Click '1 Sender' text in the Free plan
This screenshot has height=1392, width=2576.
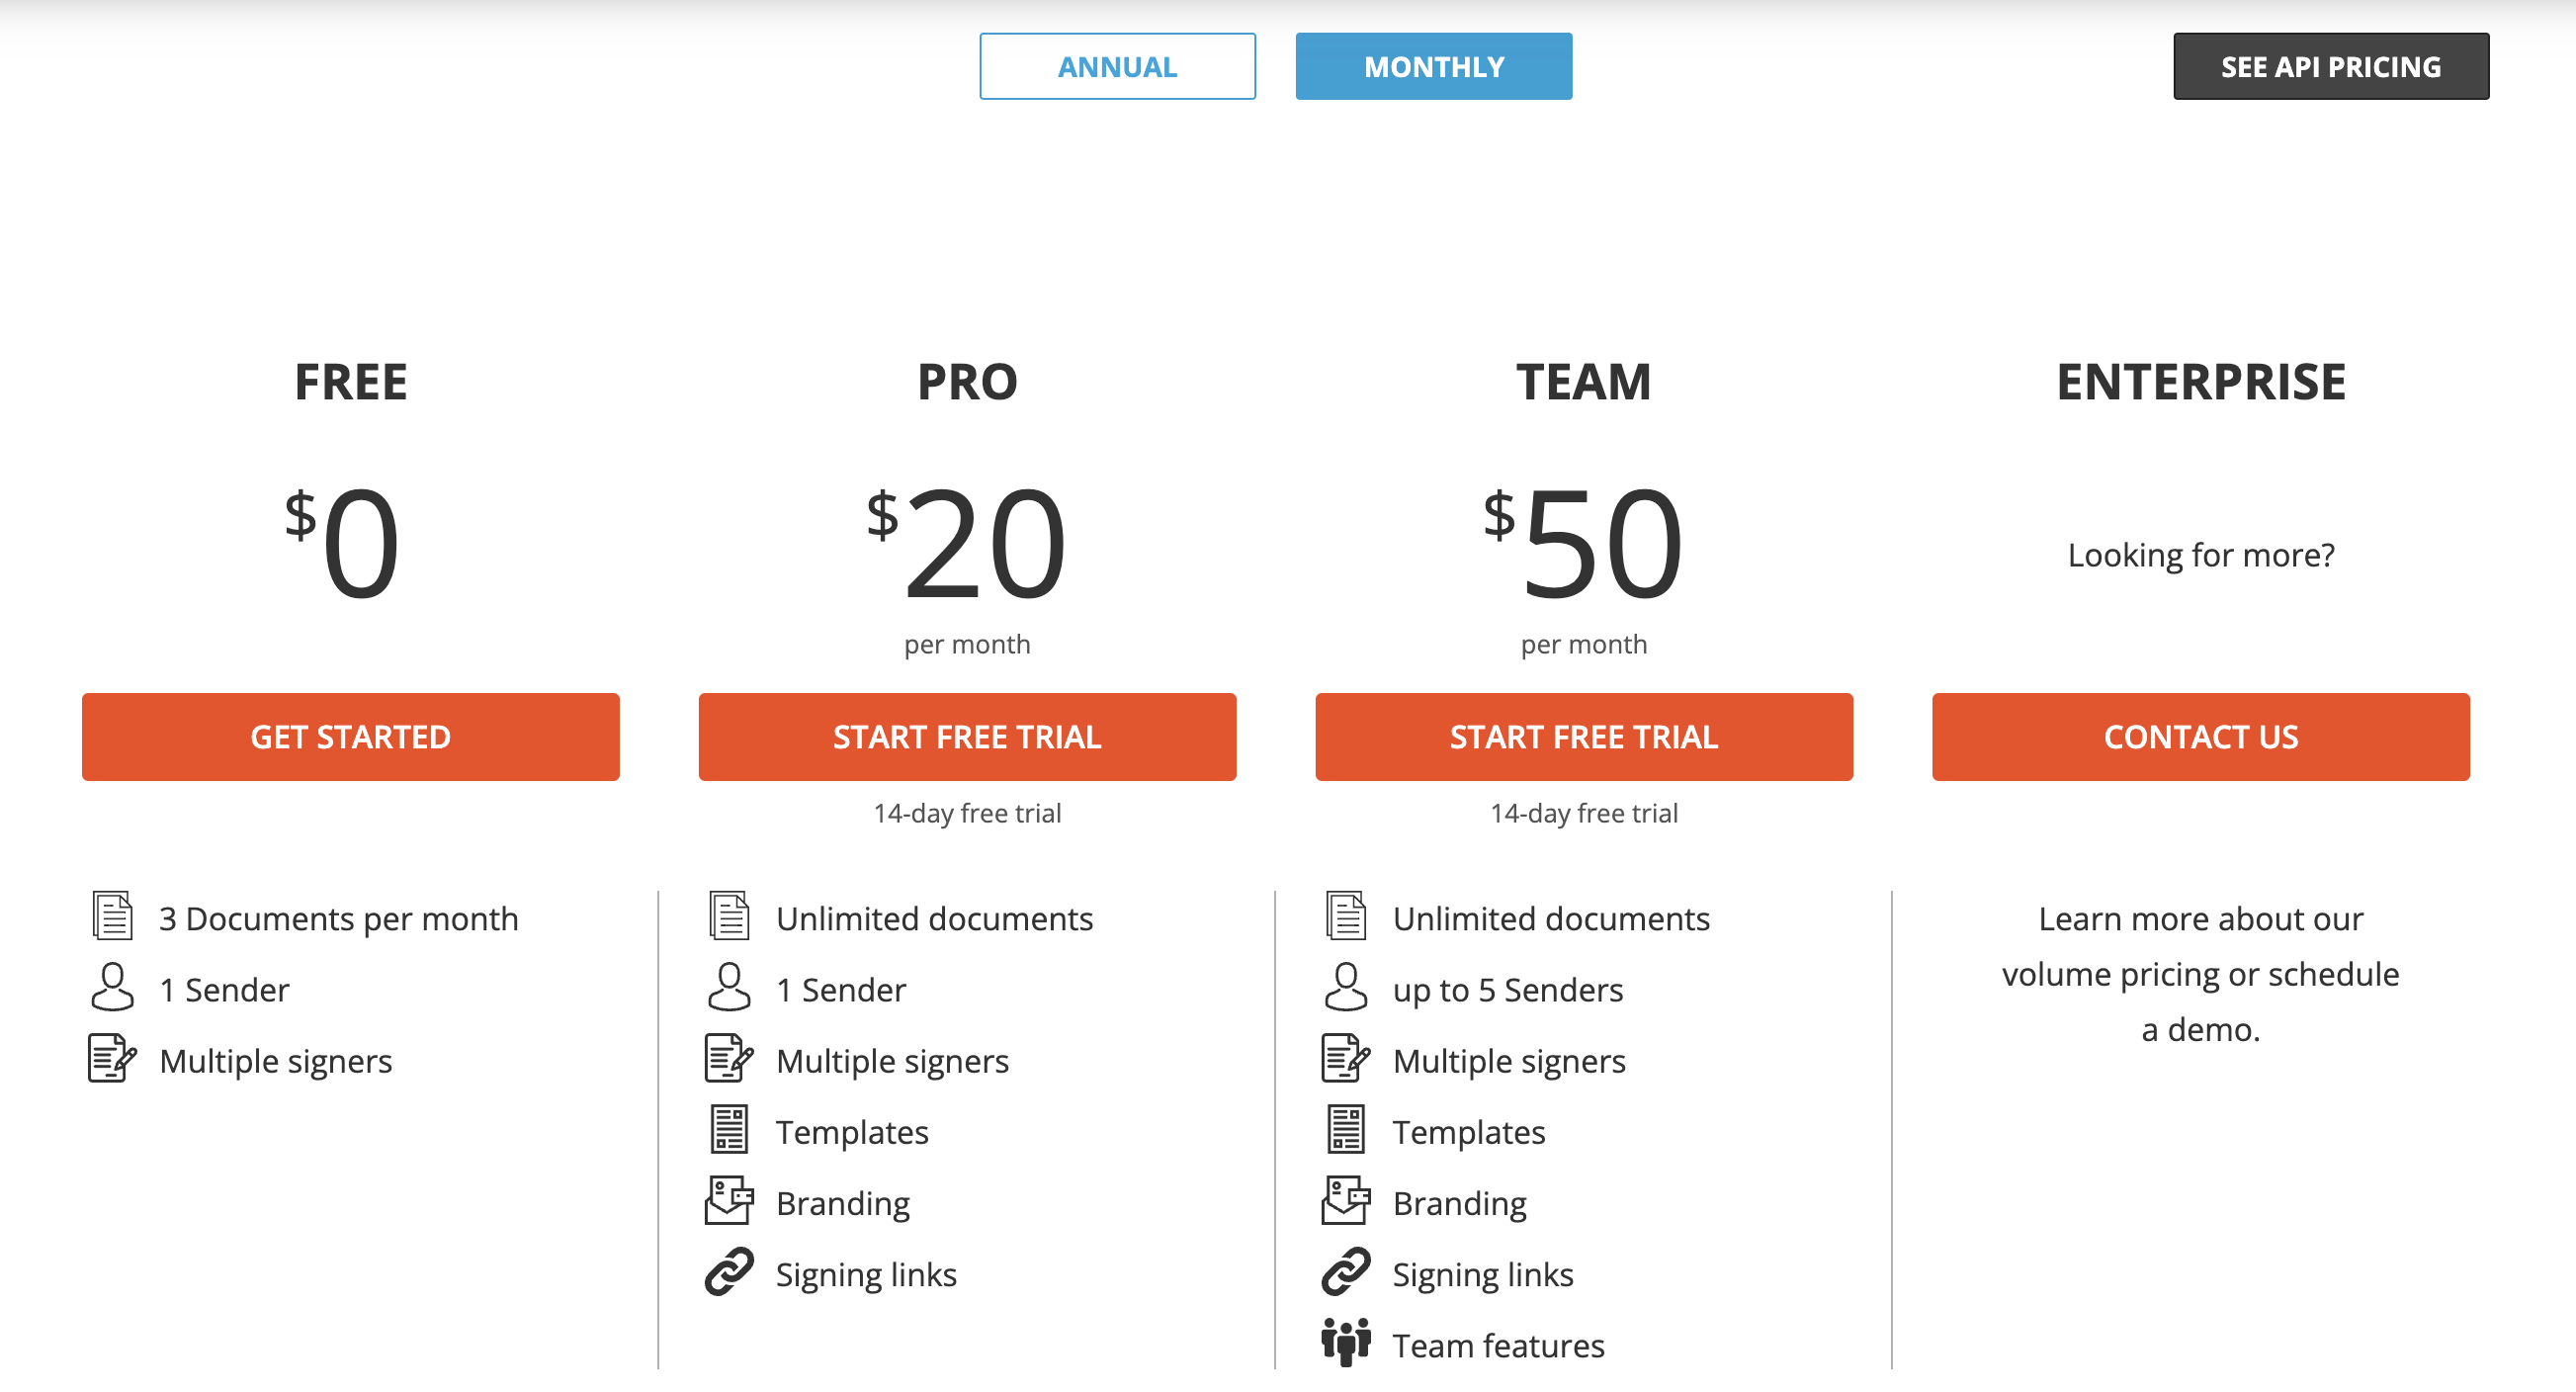tap(224, 989)
